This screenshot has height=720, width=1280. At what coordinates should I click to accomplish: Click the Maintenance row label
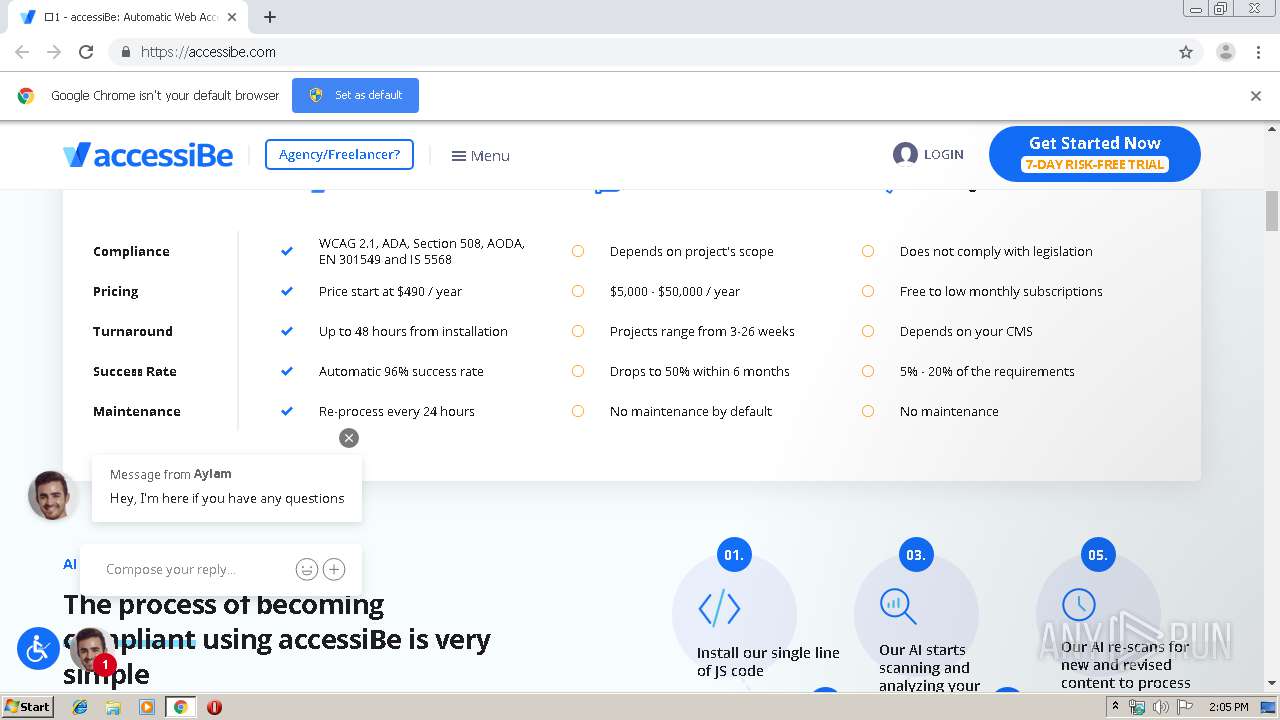137,411
